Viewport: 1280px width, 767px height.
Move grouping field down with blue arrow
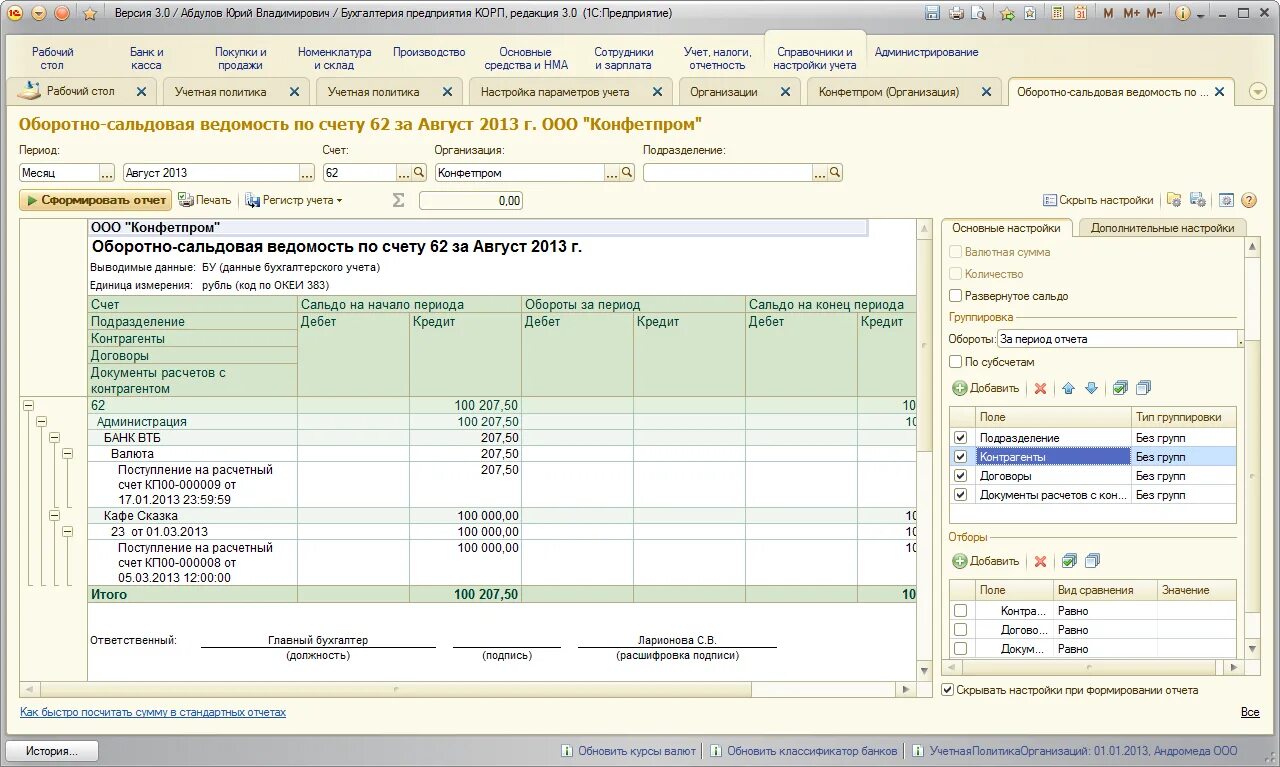pyautogui.click(x=1091, y=388)
